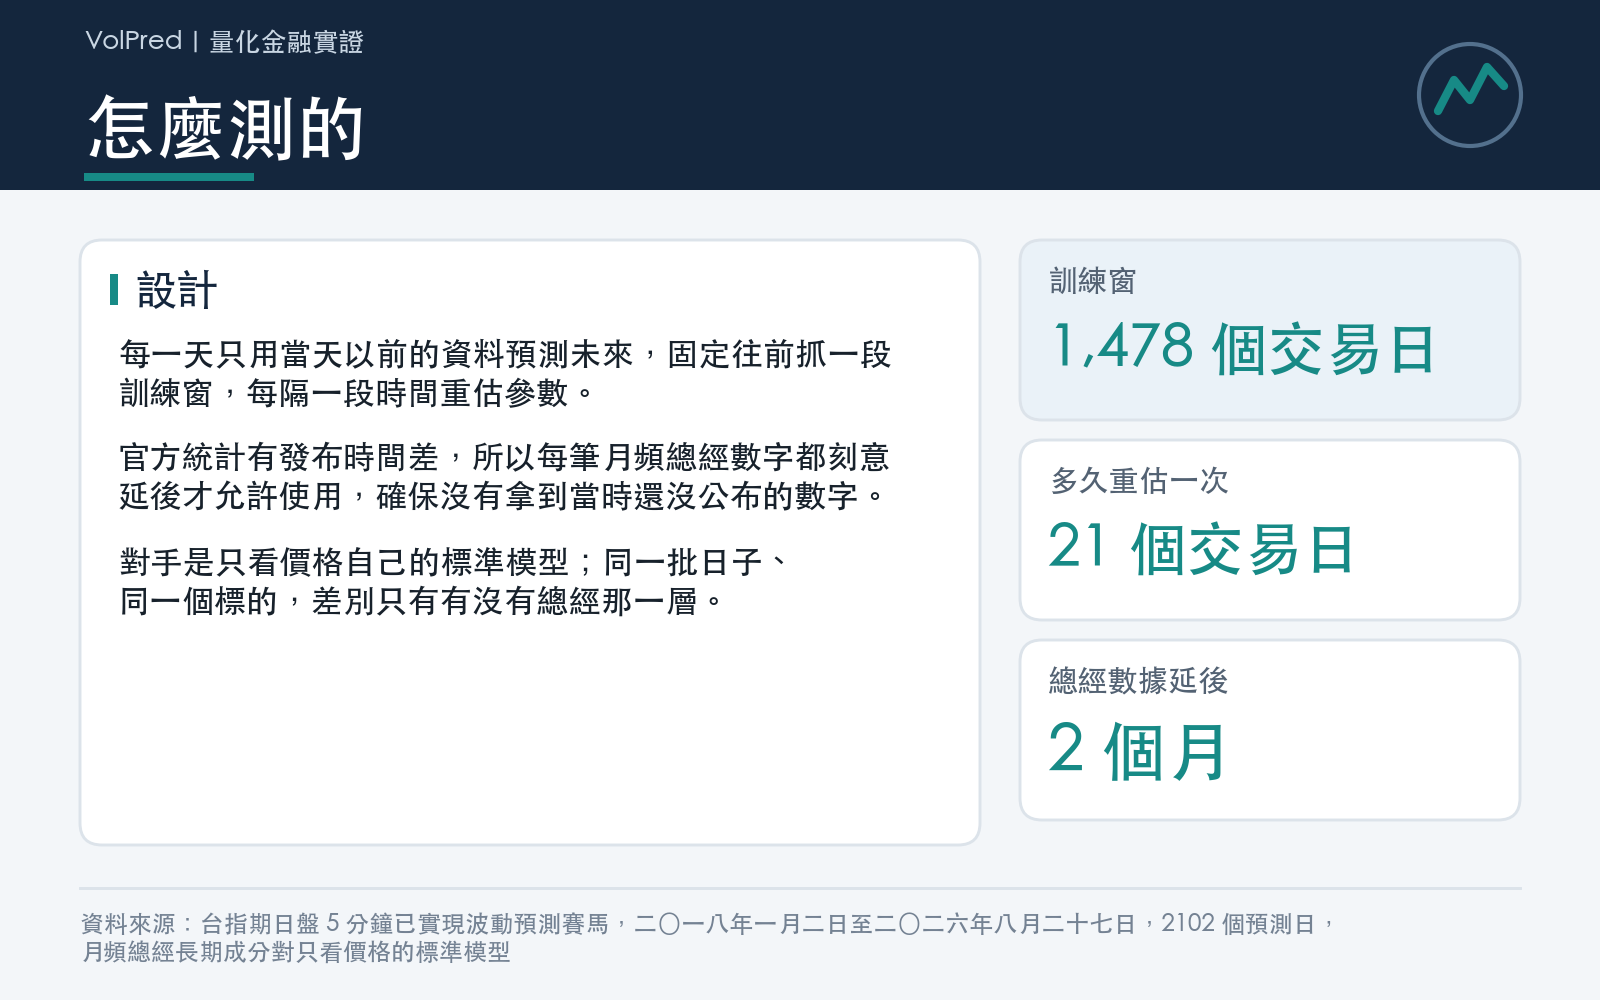Click the "1,478 個交易日" value
The height and width of the screenshot is (1000, 1600).
1244,348
